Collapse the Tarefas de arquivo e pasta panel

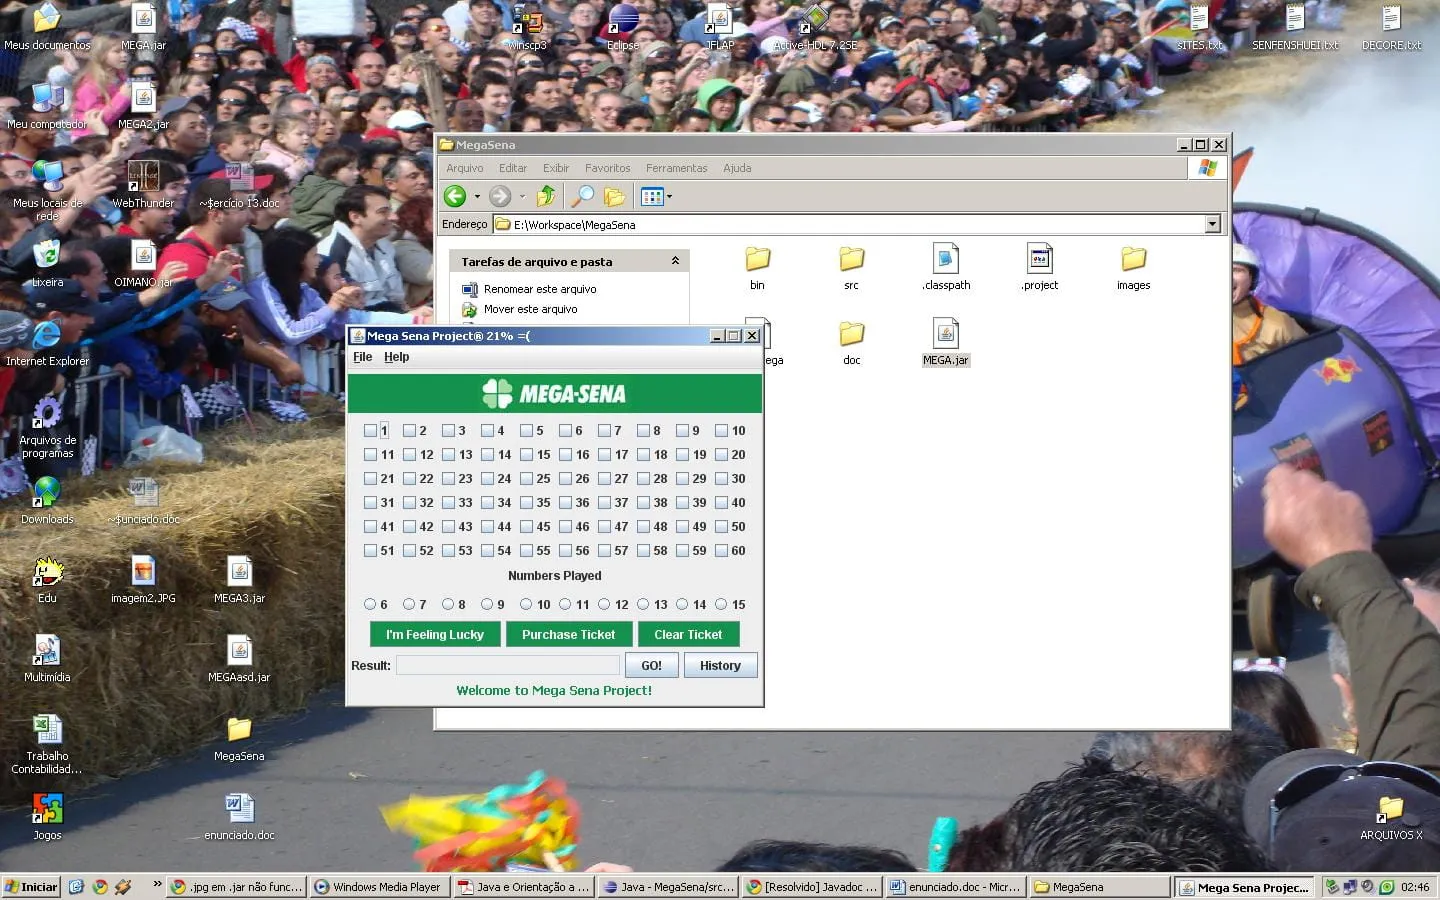point(675,261)
